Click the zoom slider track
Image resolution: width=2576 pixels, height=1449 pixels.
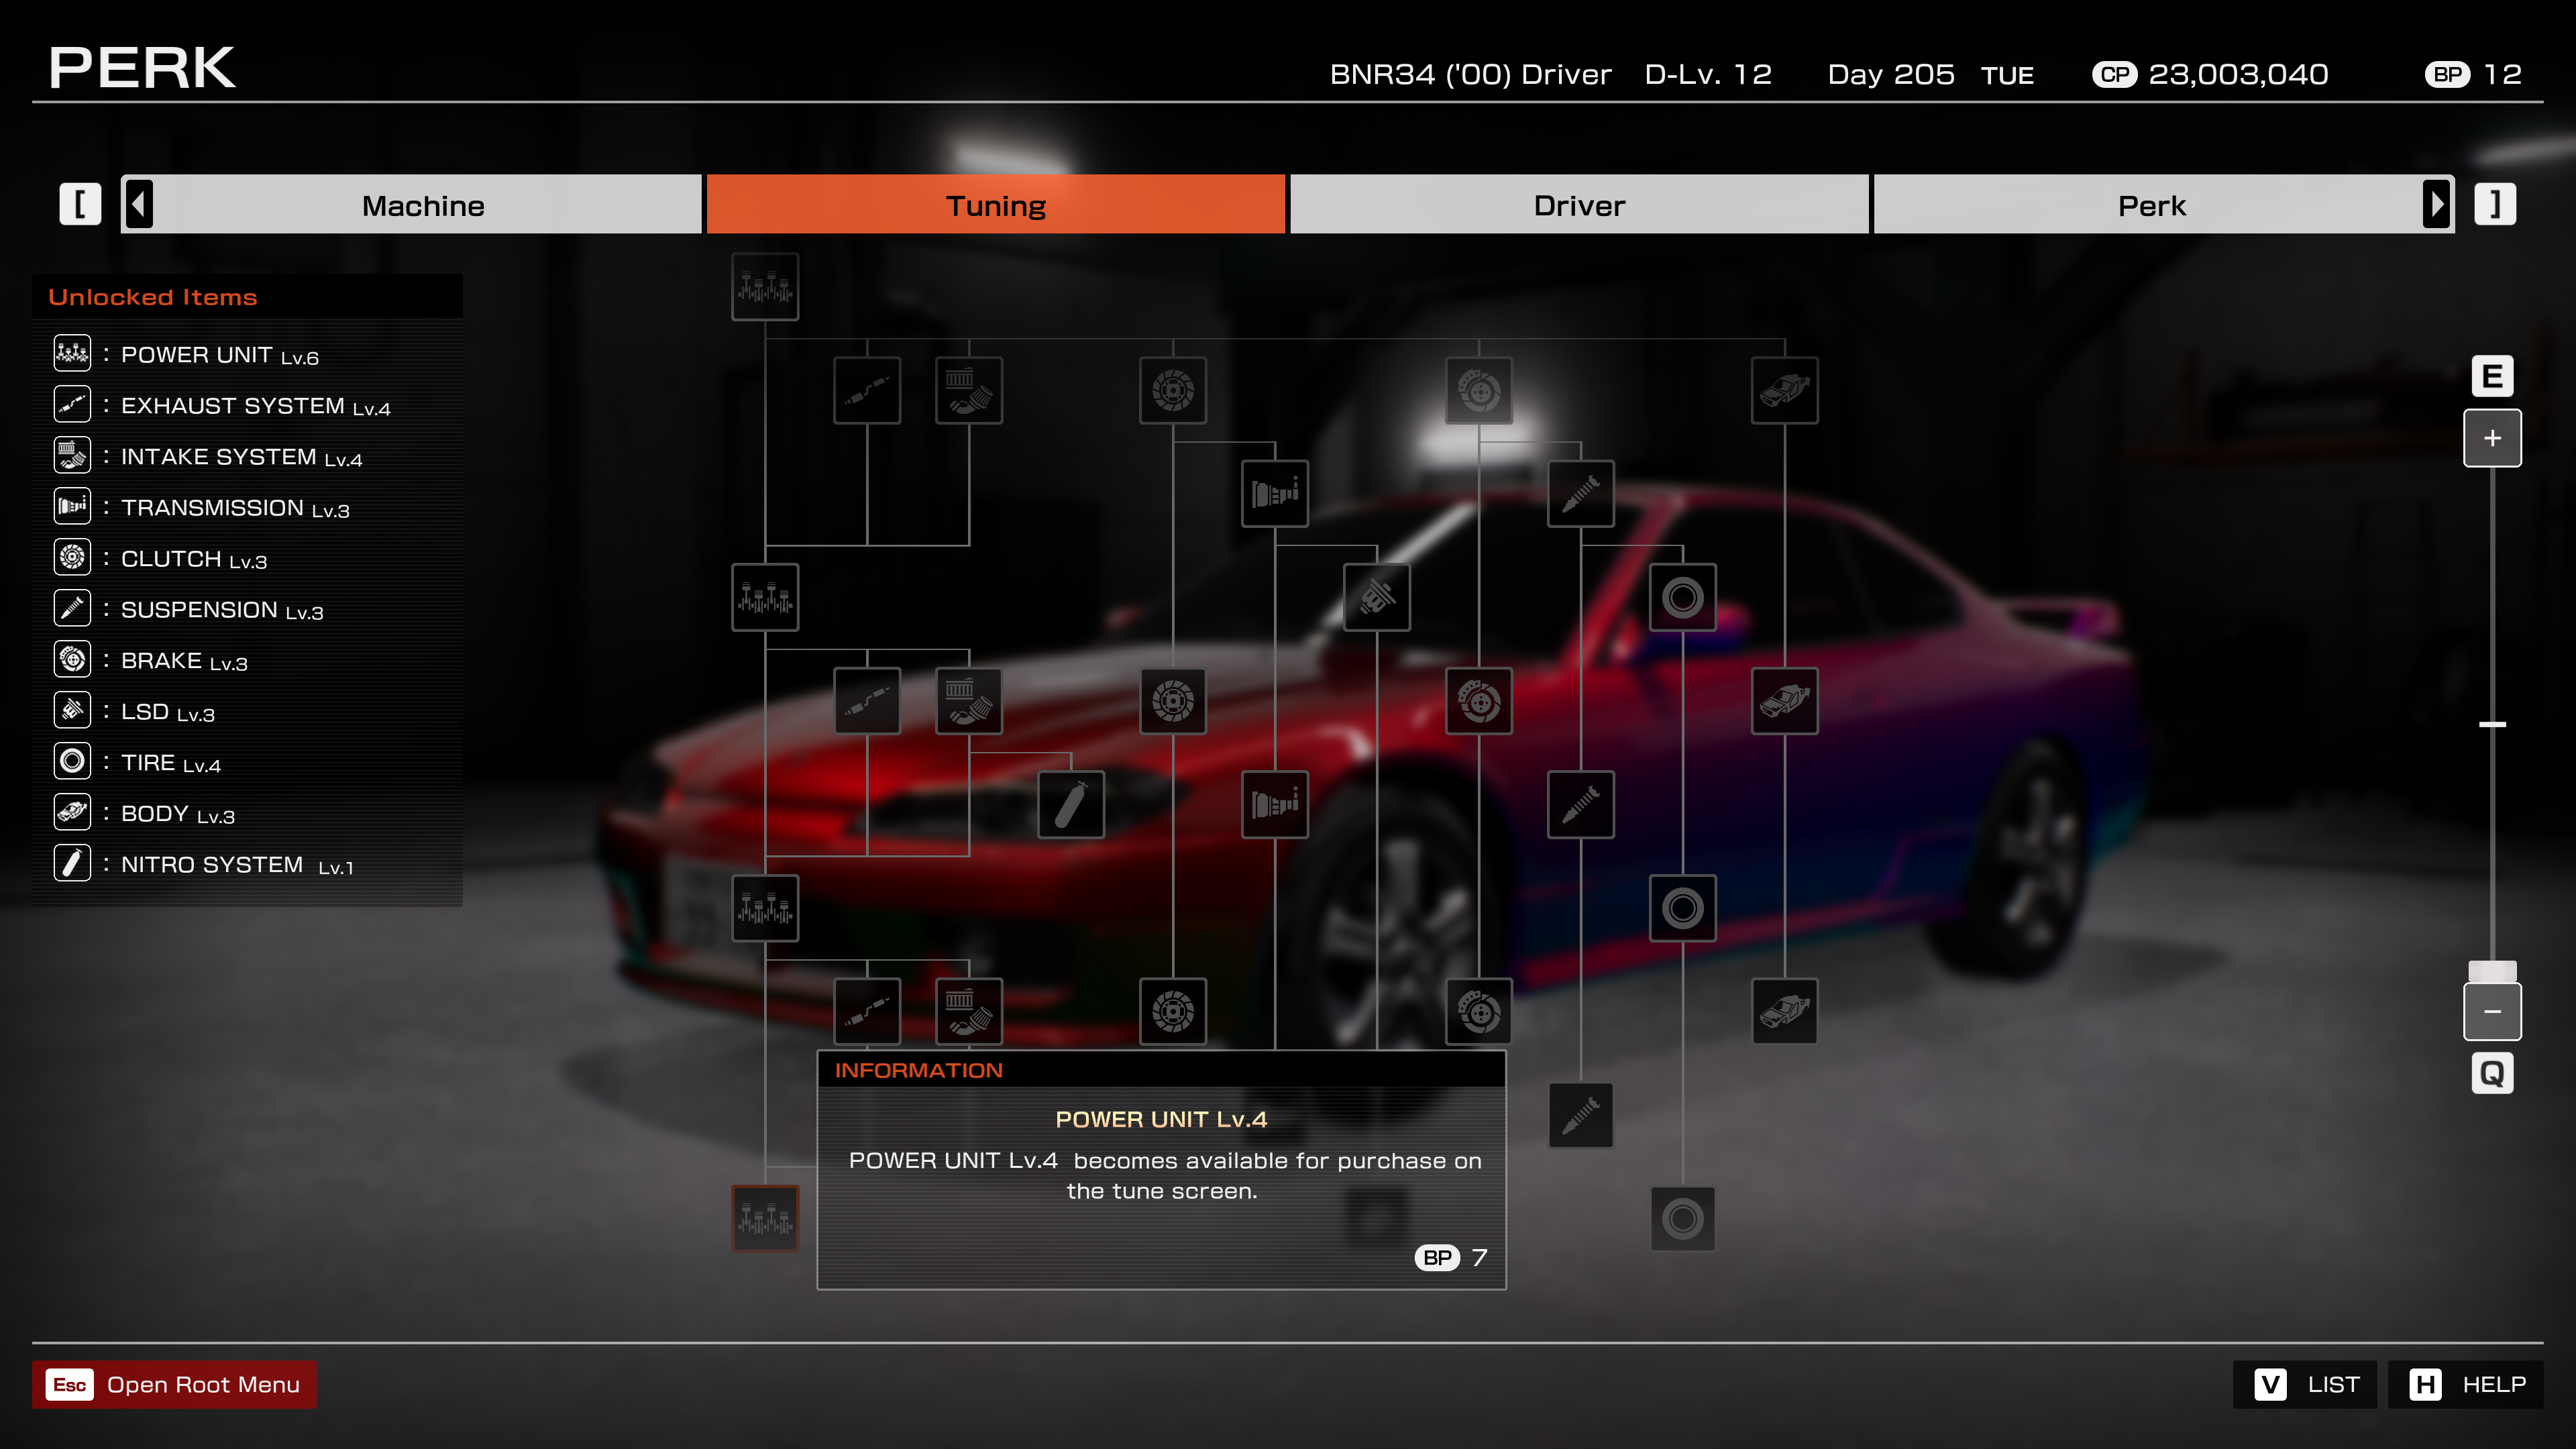pyautogui.click(x=2492, y=600)
